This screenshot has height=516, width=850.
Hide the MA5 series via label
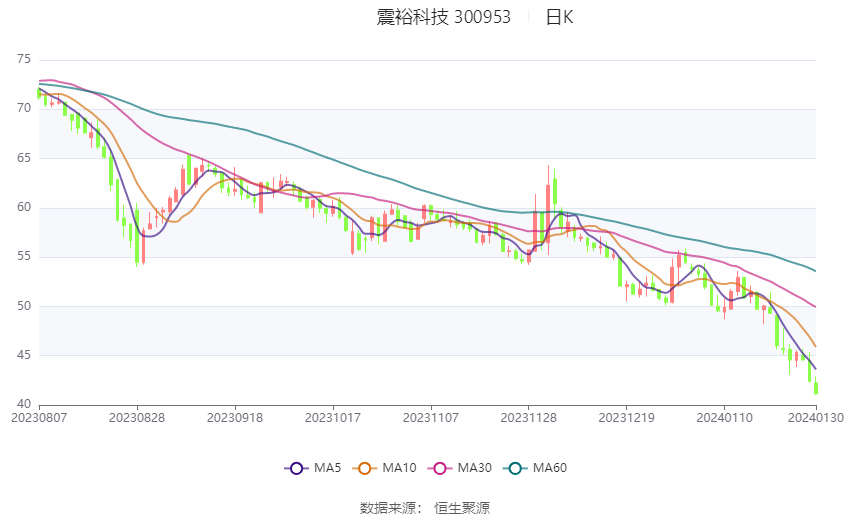click(x=327, y=468)
